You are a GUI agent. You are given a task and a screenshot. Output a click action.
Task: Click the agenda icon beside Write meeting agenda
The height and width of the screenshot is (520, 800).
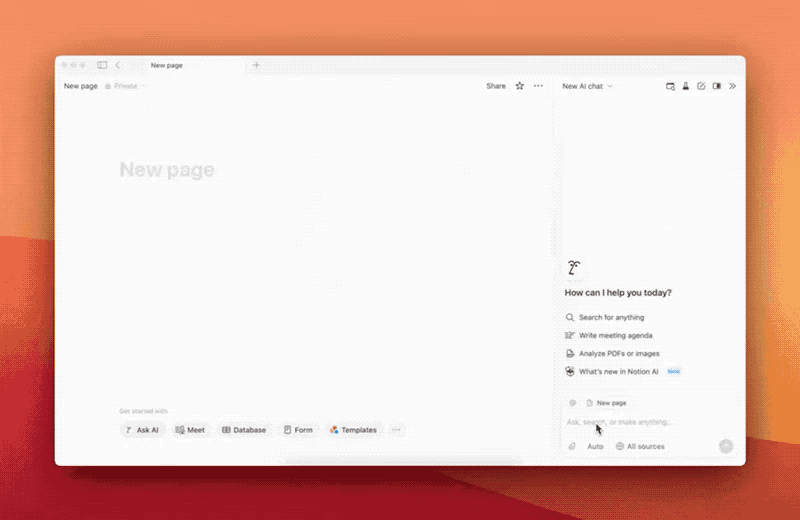[570, 335]
